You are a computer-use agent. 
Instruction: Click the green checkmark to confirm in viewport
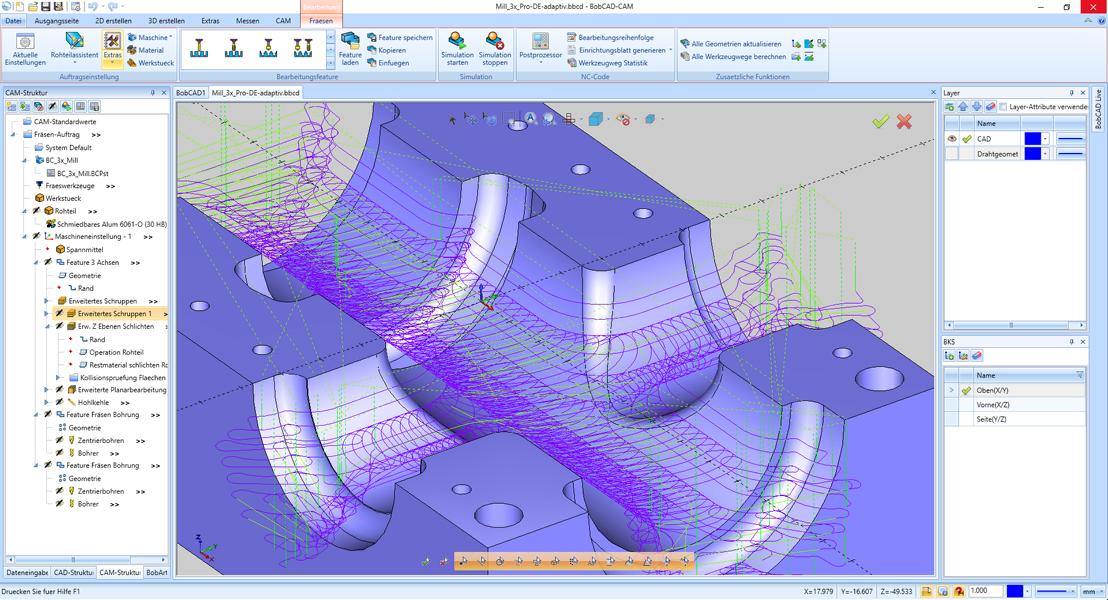(x=880, y=122)
